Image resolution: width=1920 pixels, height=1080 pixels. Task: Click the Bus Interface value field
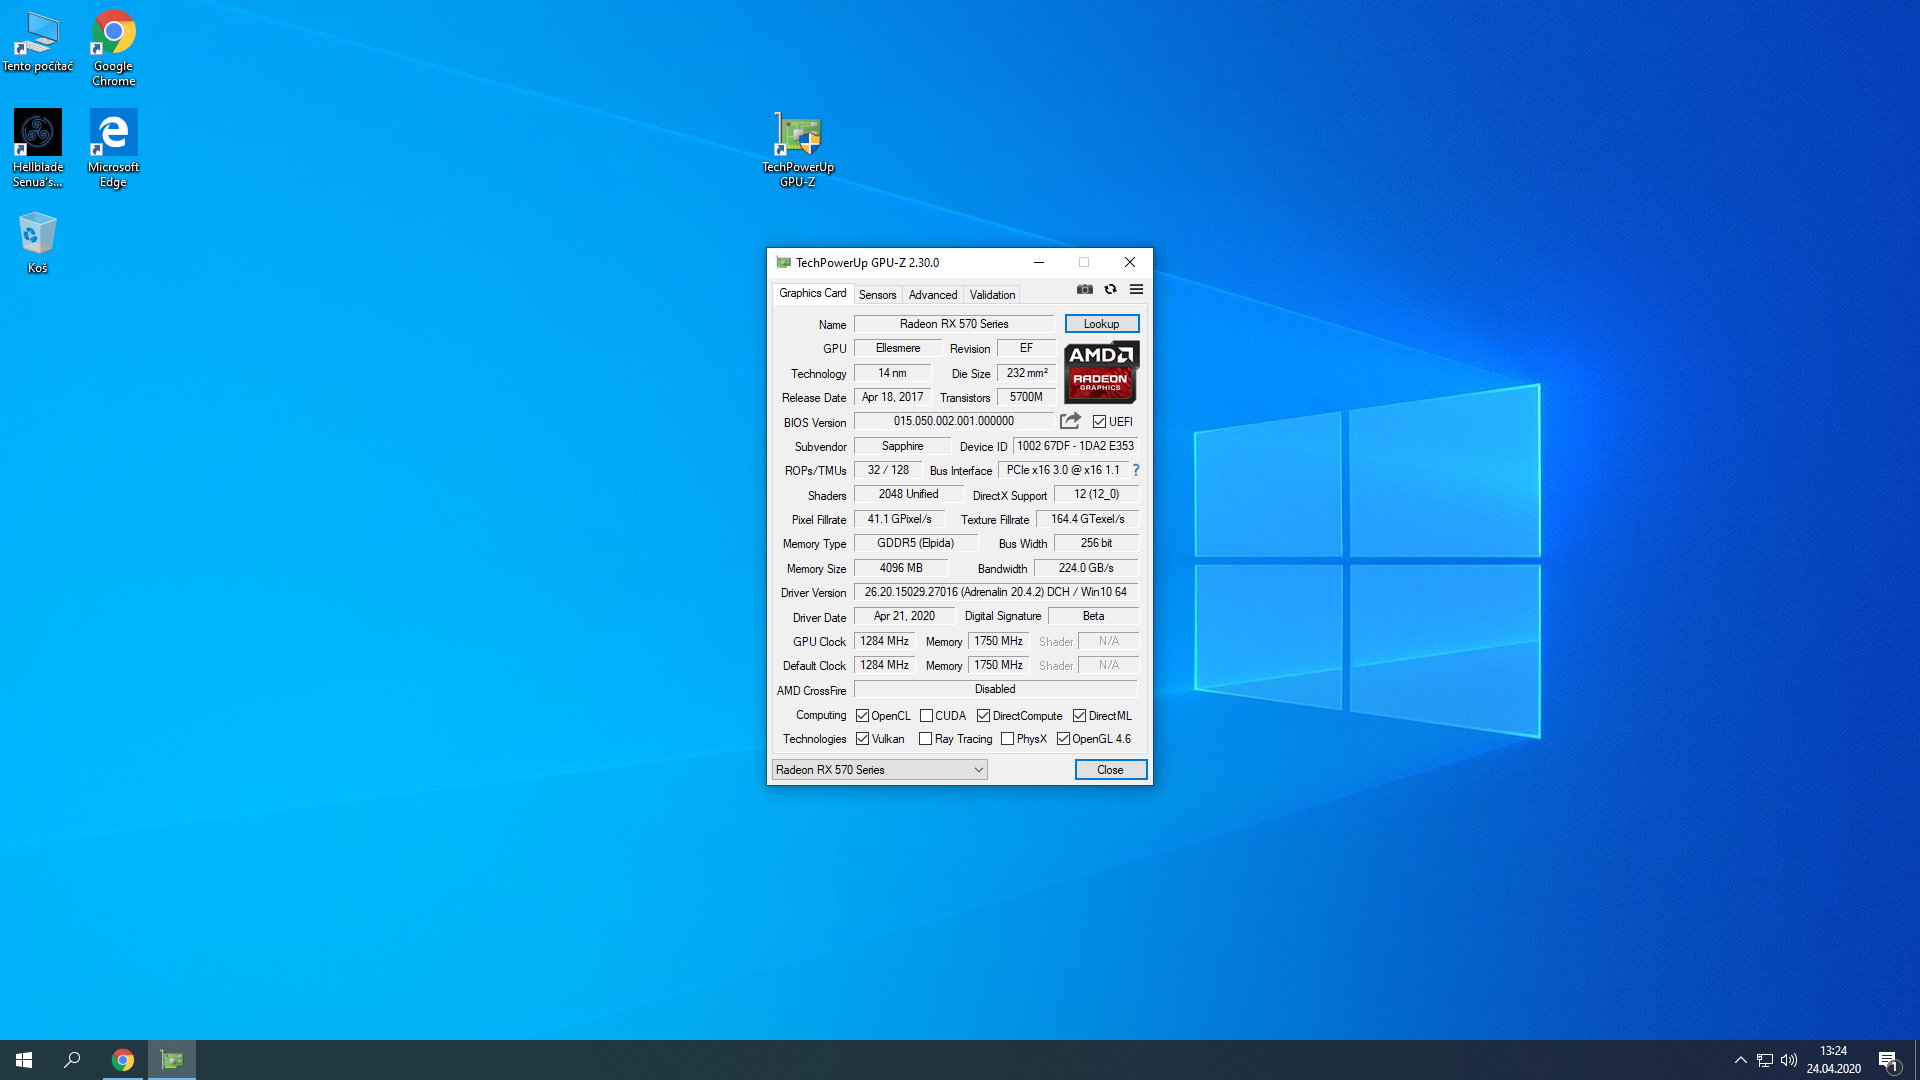pyautogui.click(x=1063, y=470)
